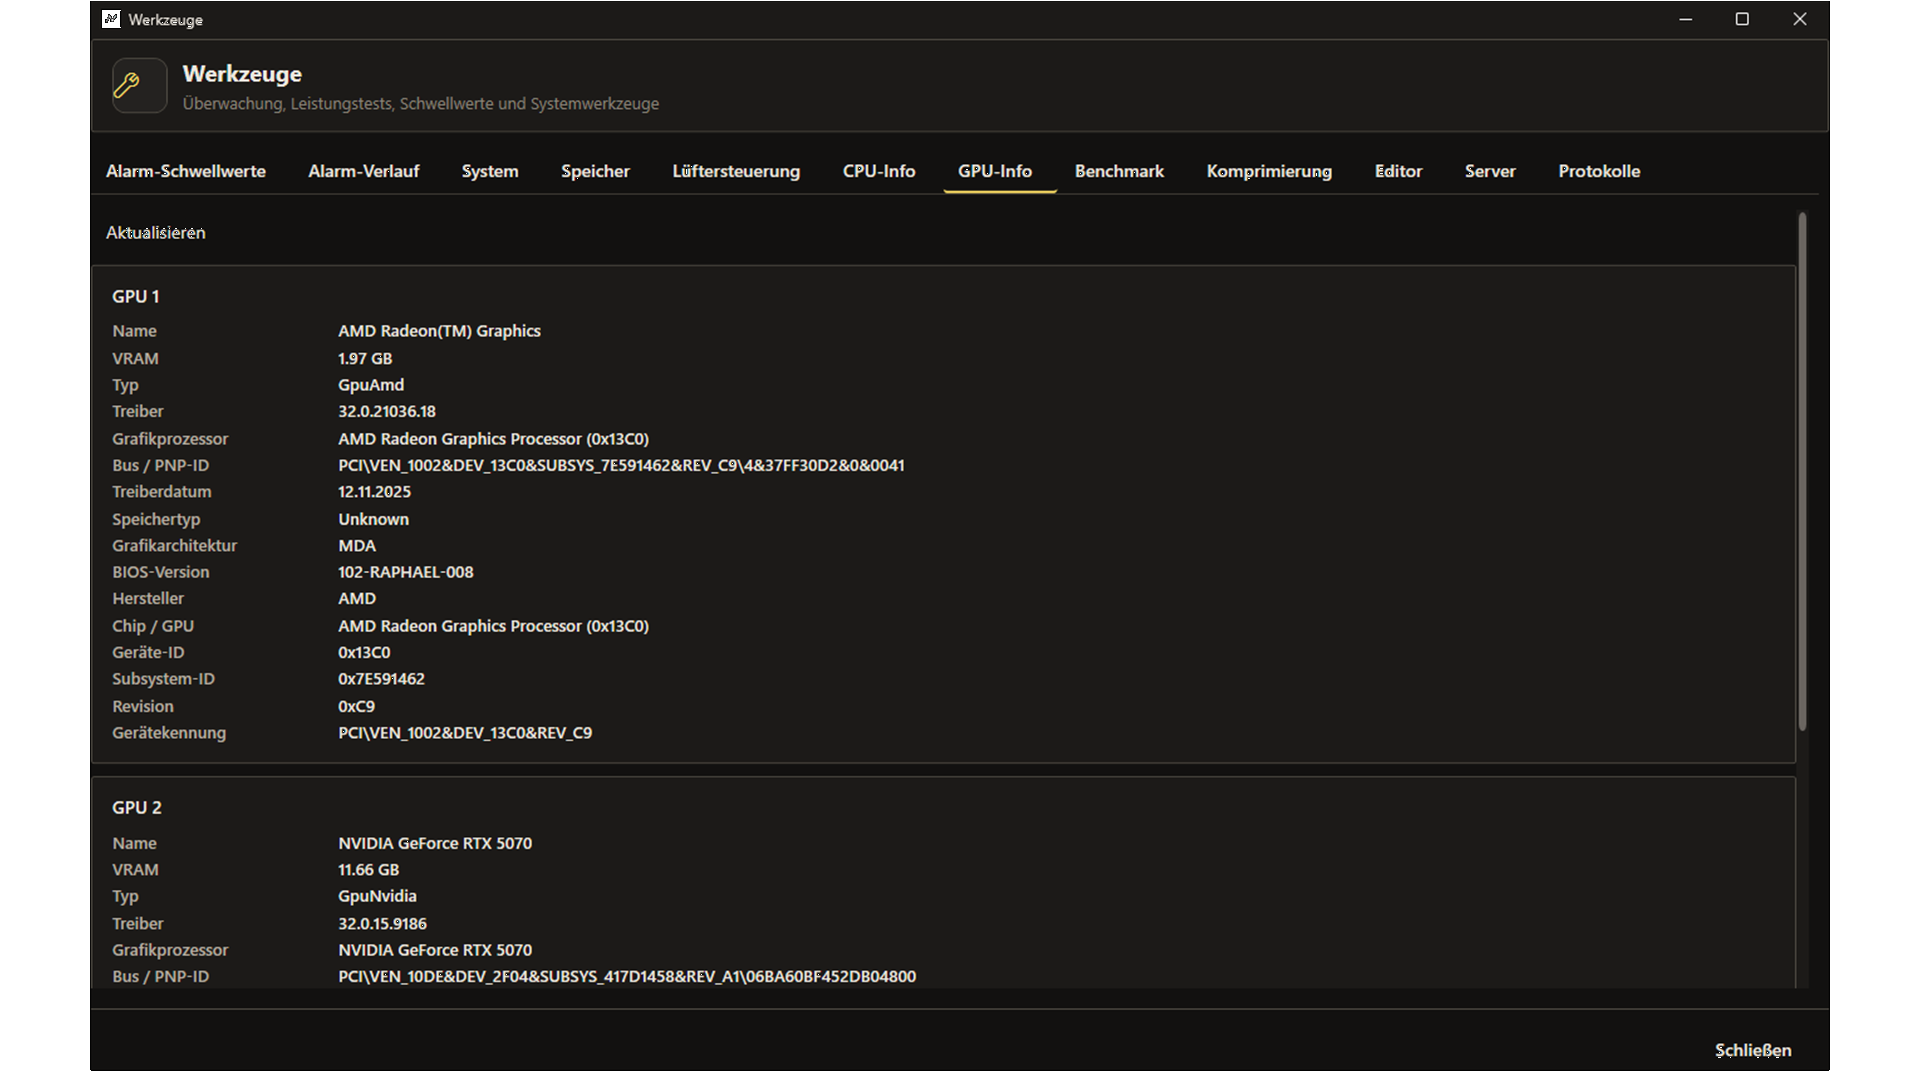Click Hersteller value AMD
Image resolution: width=1920 pixels, height=1080 pixels.
tap(357, 598)
